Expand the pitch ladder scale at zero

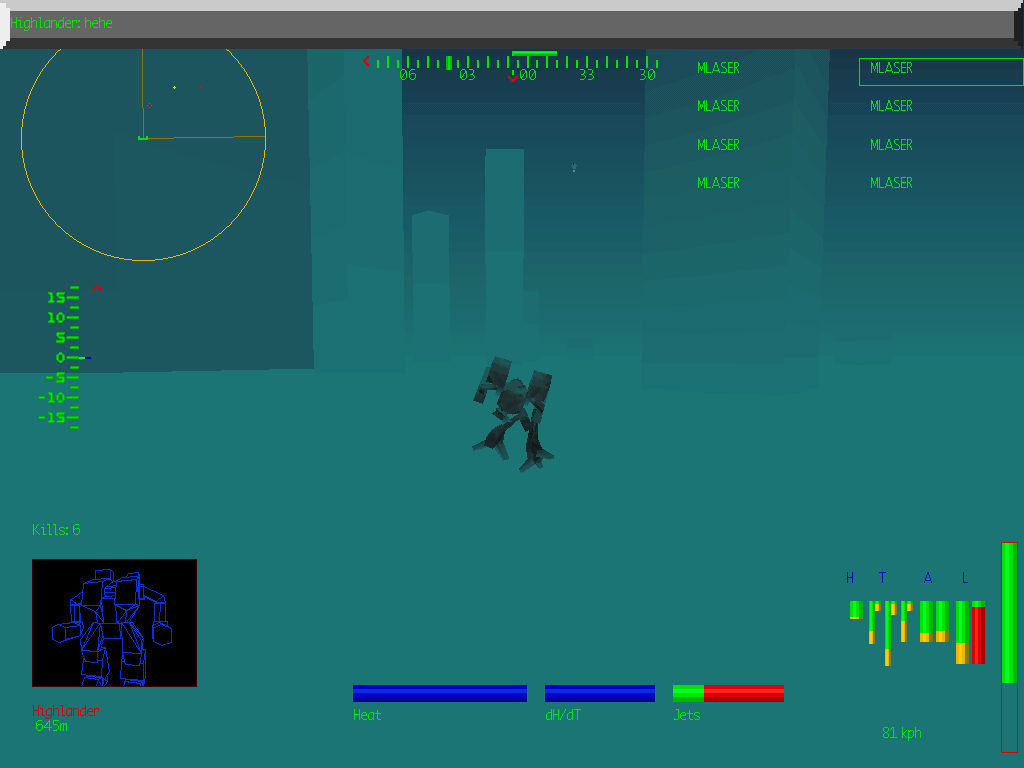coord(62,357)
